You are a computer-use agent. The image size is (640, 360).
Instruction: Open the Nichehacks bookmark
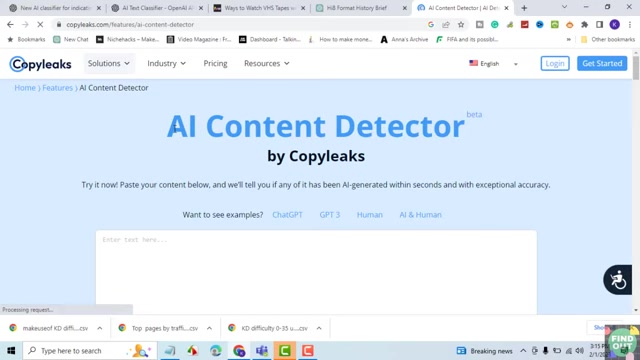pos(127,40)
